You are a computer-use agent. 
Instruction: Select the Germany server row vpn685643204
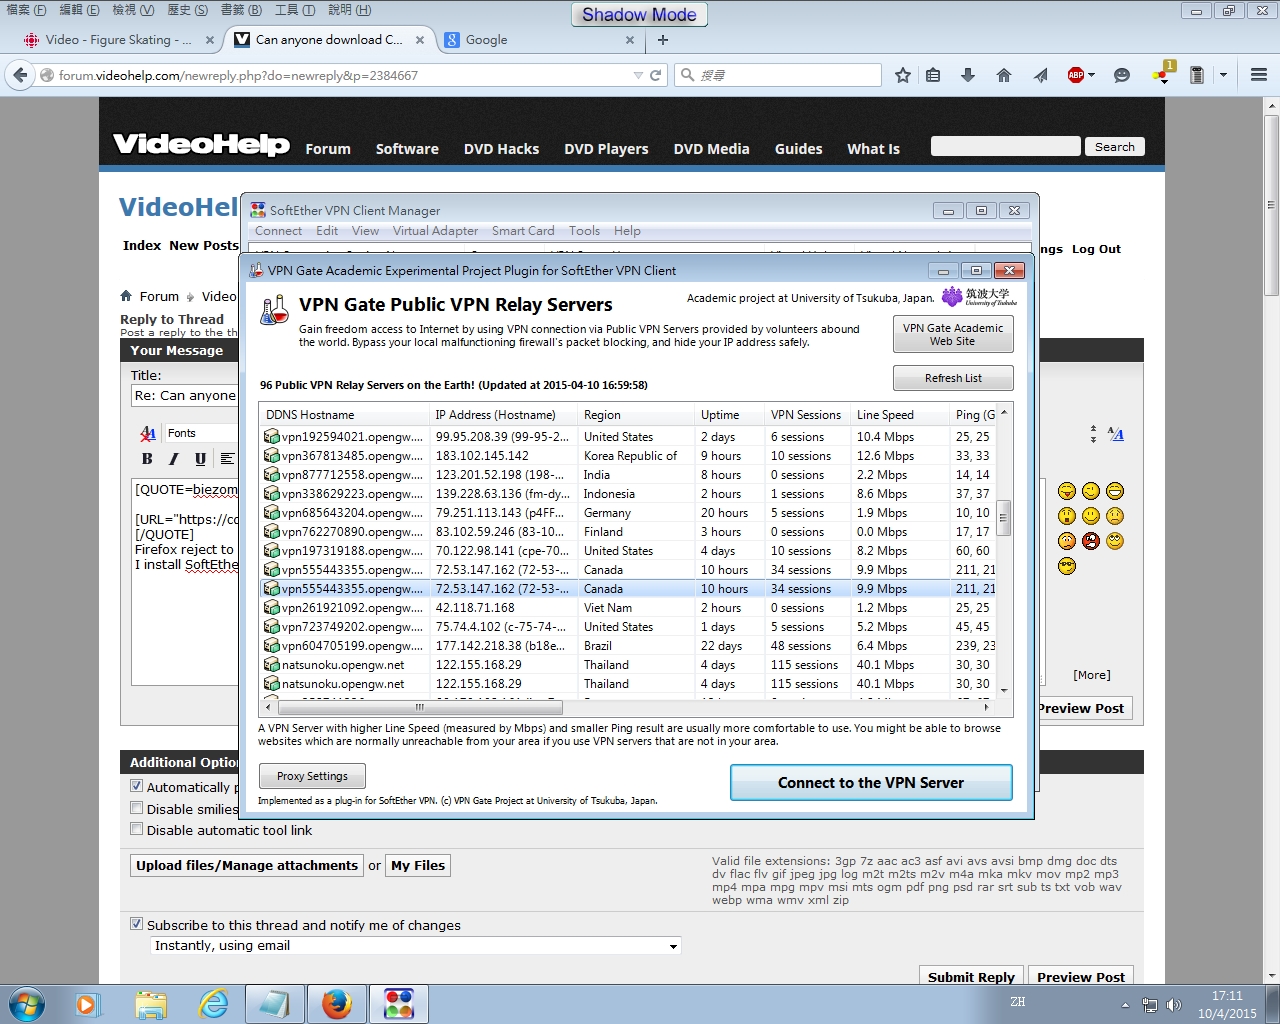(x=628, y=513)
